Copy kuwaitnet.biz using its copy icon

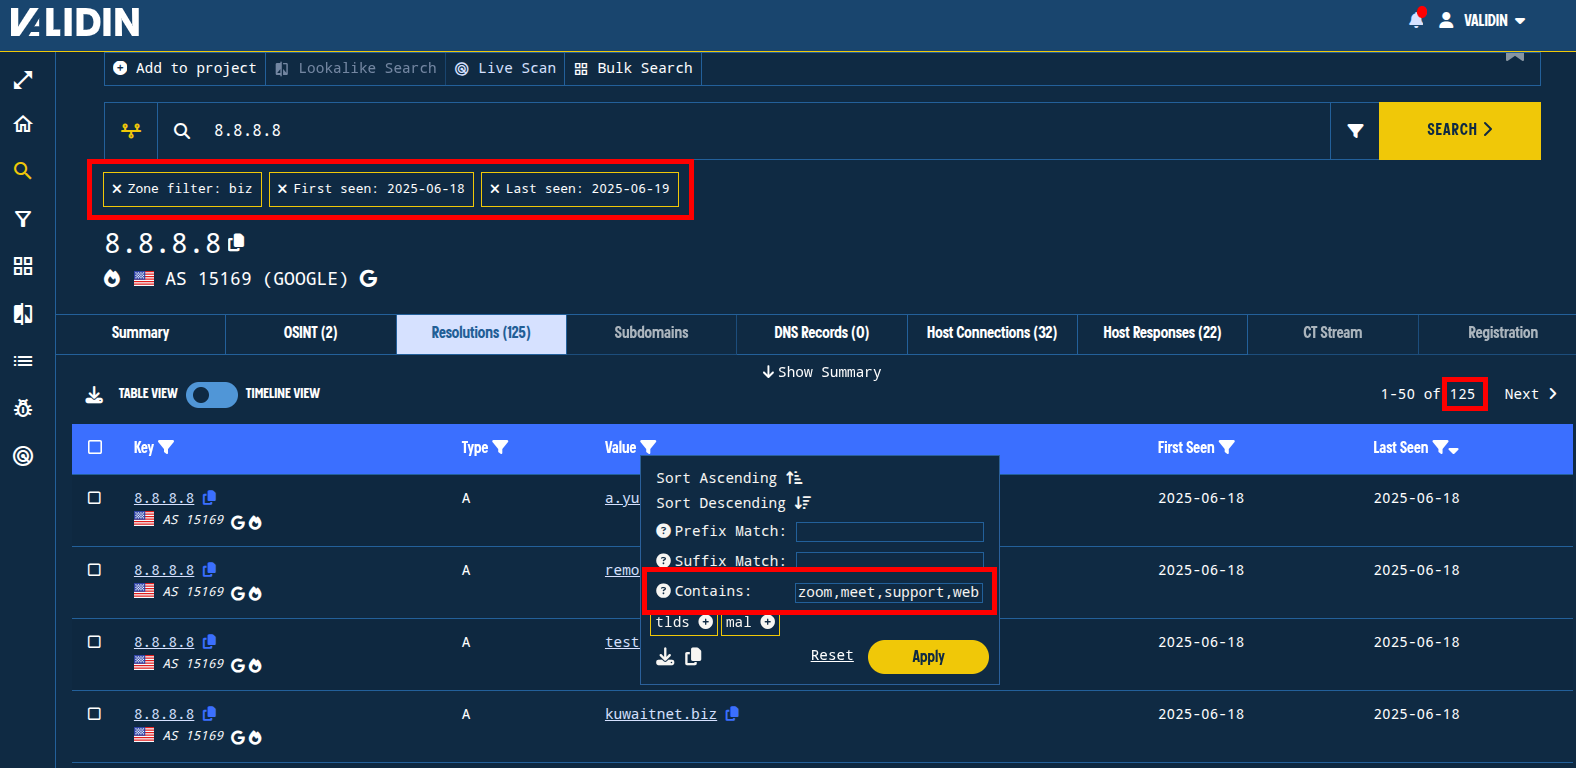point(732,714)
